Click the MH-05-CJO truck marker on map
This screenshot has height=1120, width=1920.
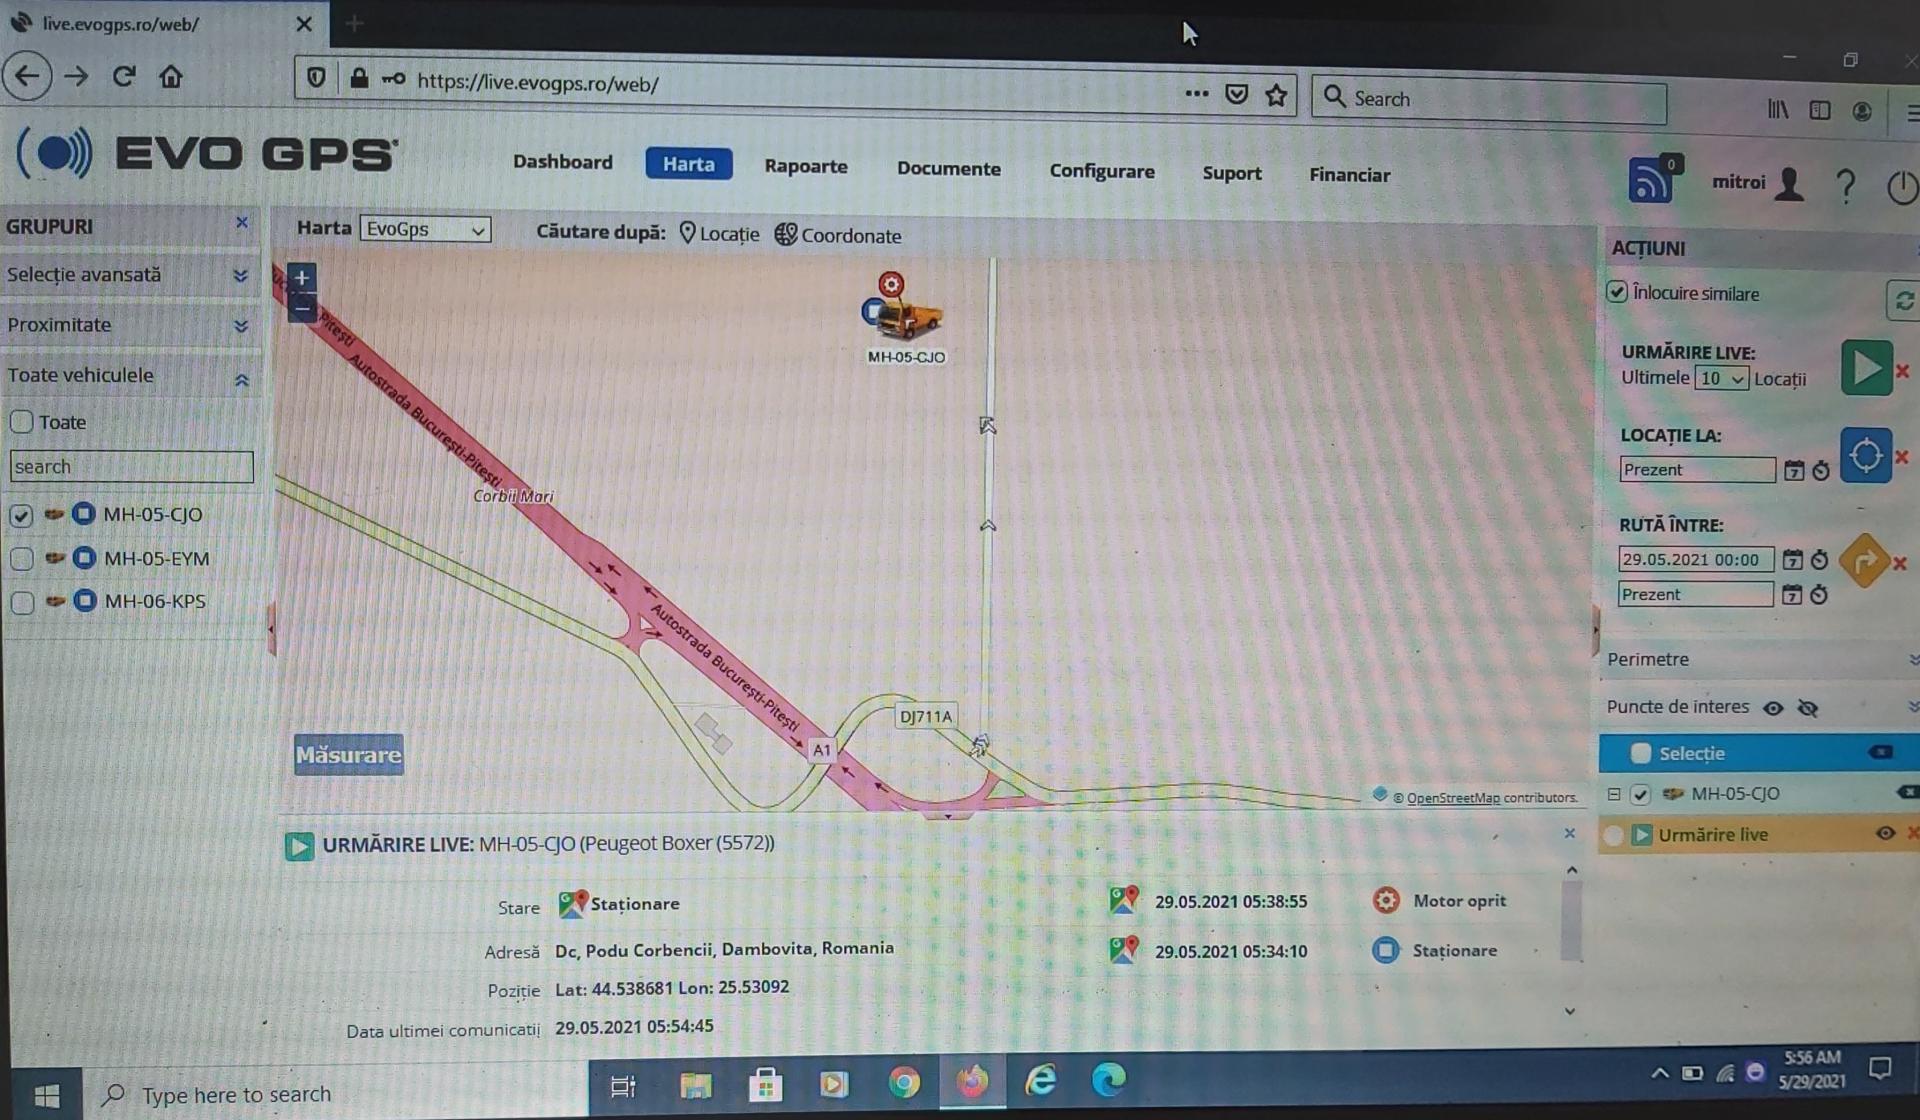pyautogui.click(x=907, y=318)
